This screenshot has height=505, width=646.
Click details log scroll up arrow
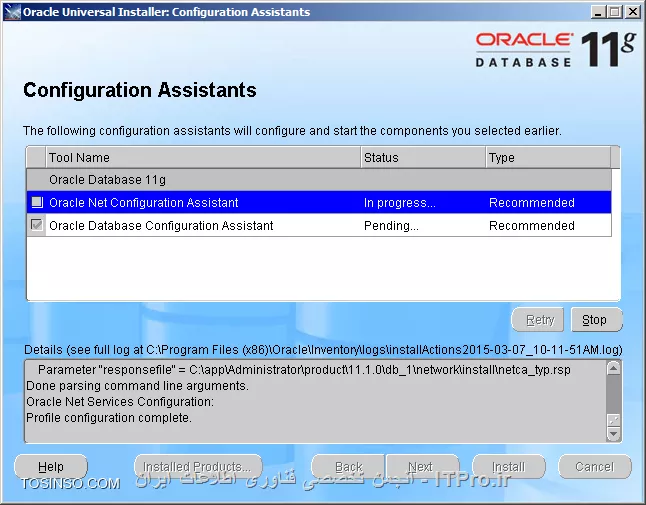tap(613, 368)
